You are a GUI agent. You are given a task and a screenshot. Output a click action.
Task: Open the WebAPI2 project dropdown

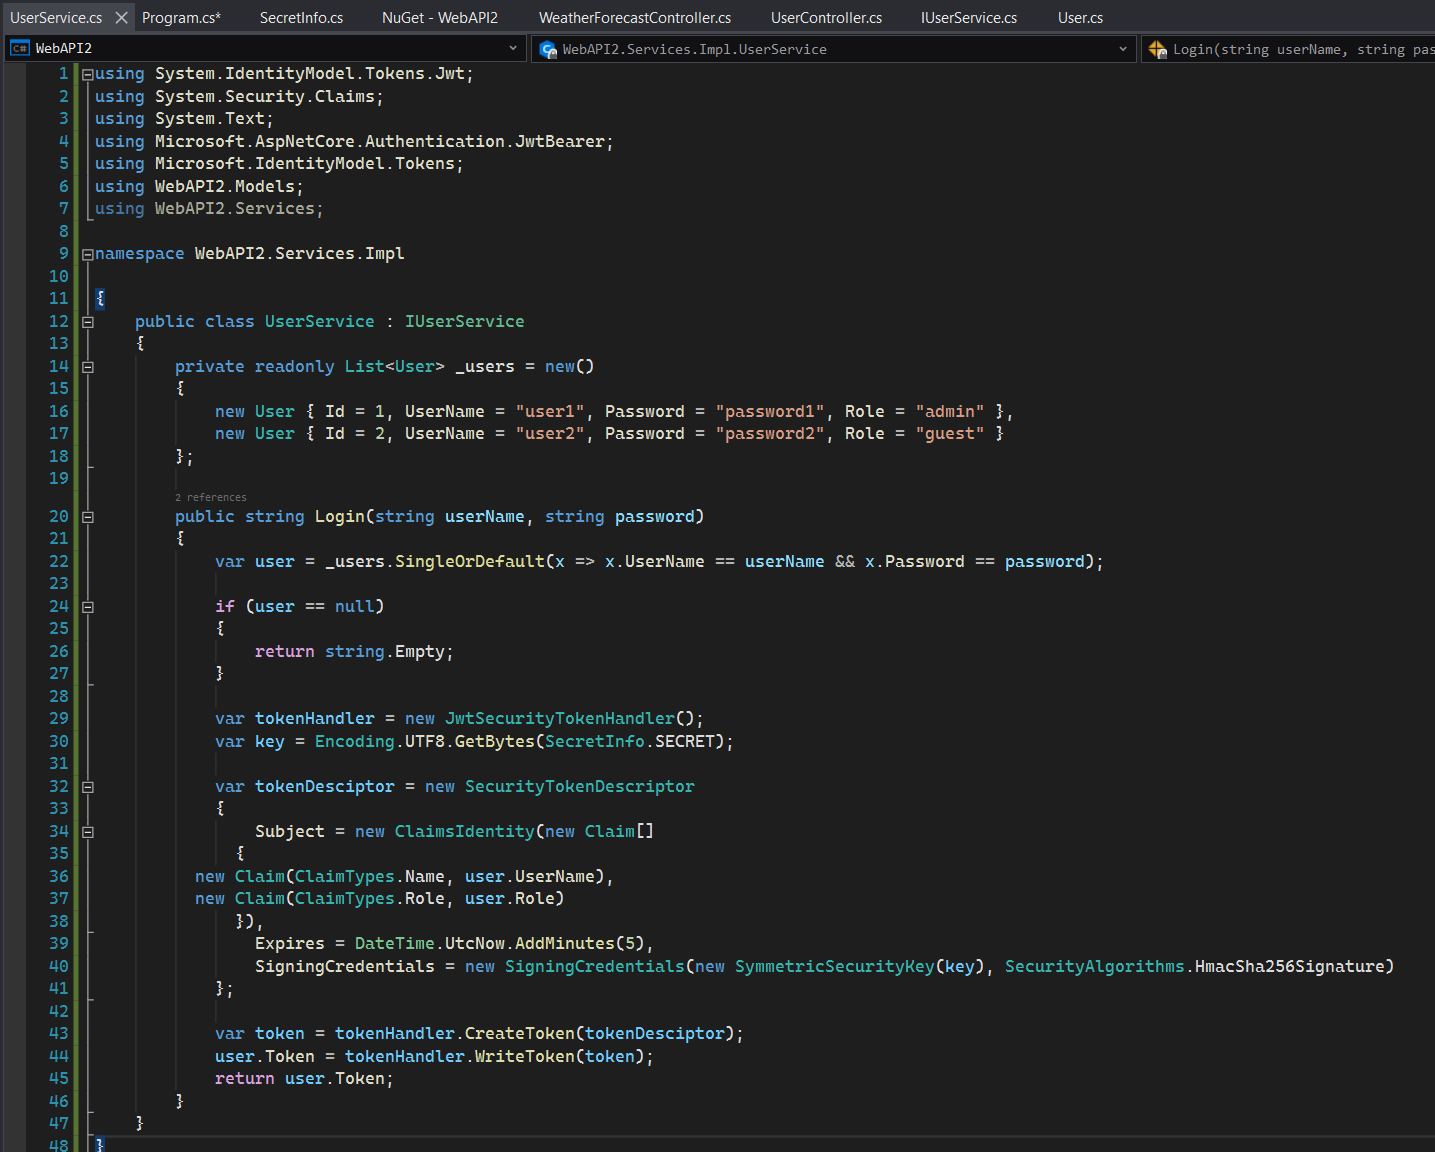[266, 48]
